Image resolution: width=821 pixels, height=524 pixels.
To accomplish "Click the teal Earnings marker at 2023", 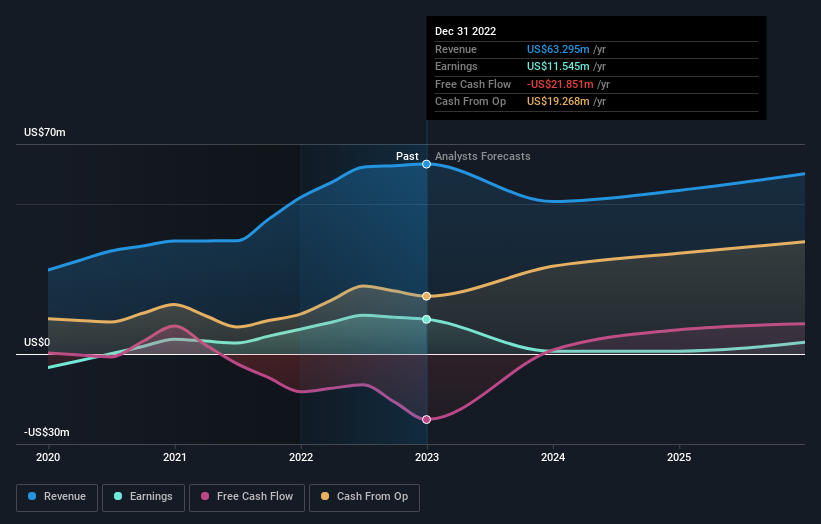I will (427, 319).
